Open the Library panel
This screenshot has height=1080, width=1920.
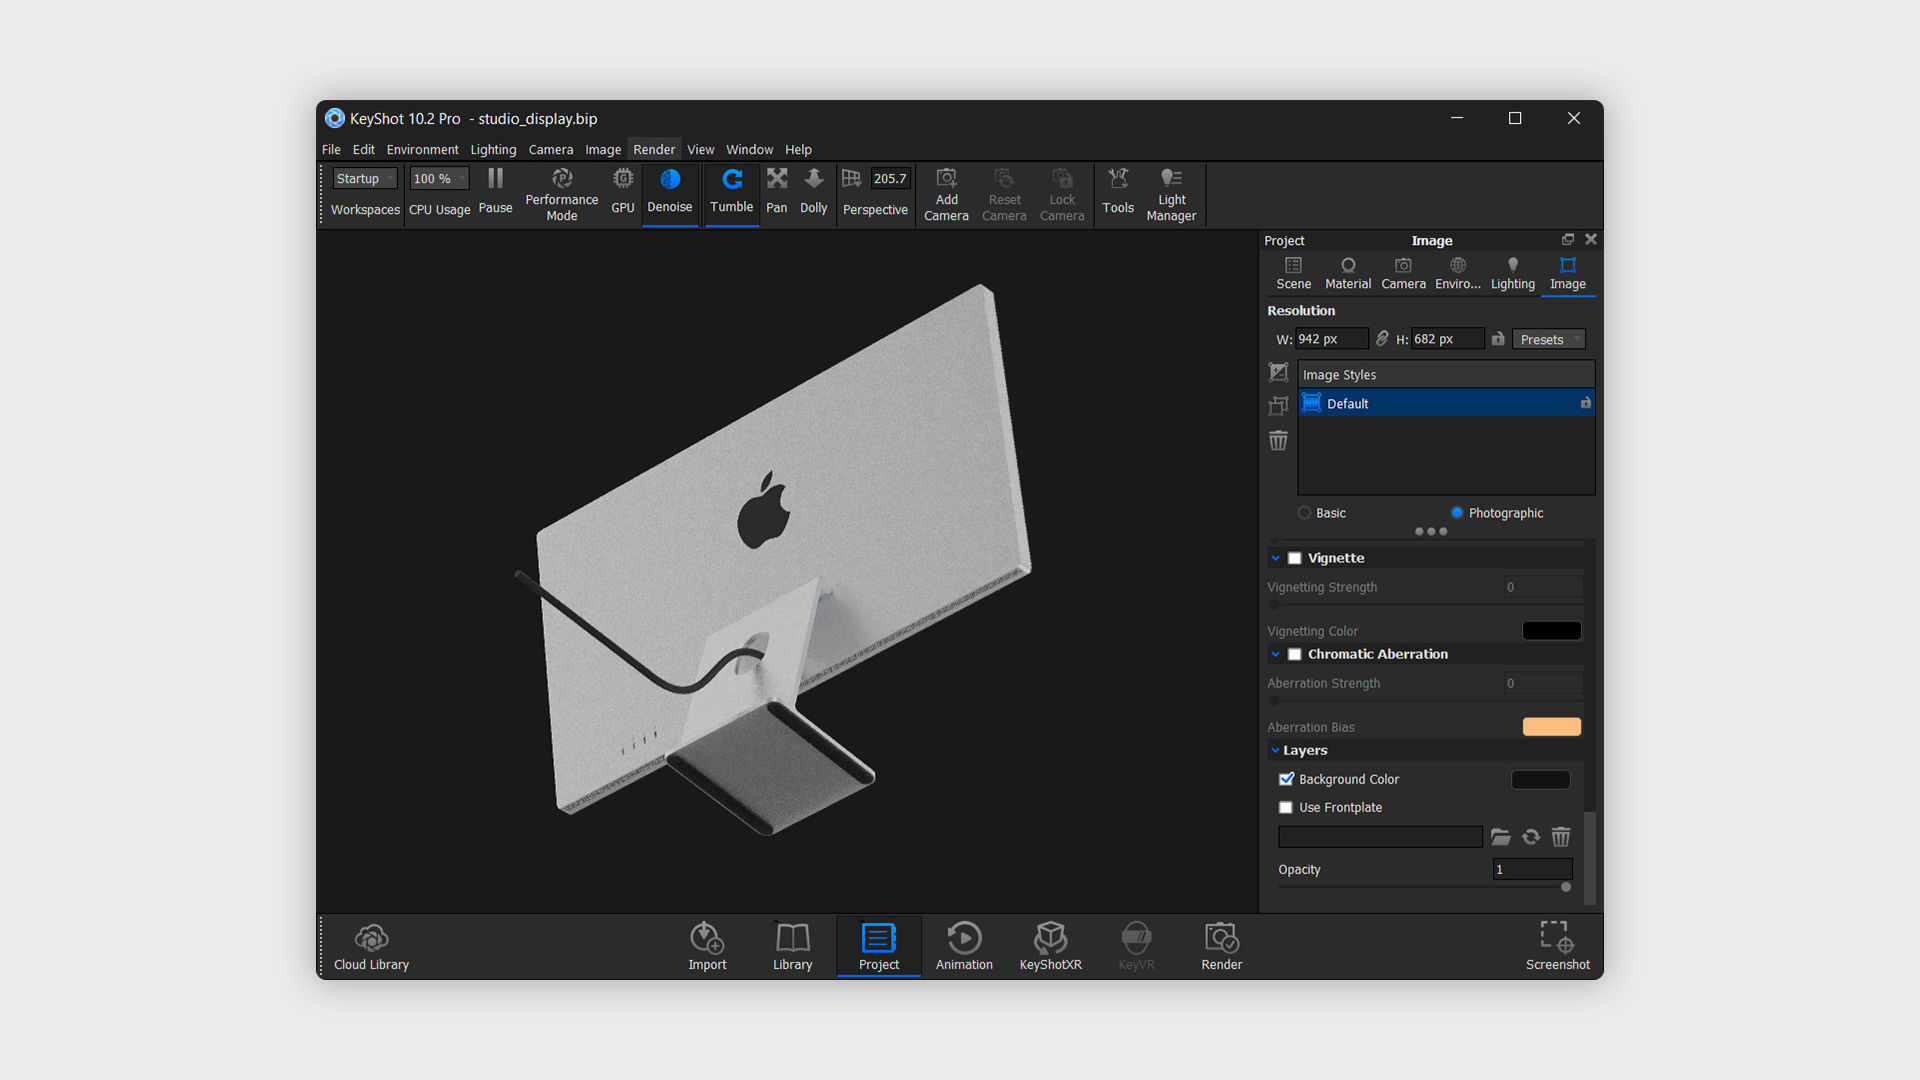(x=793, y=946)
